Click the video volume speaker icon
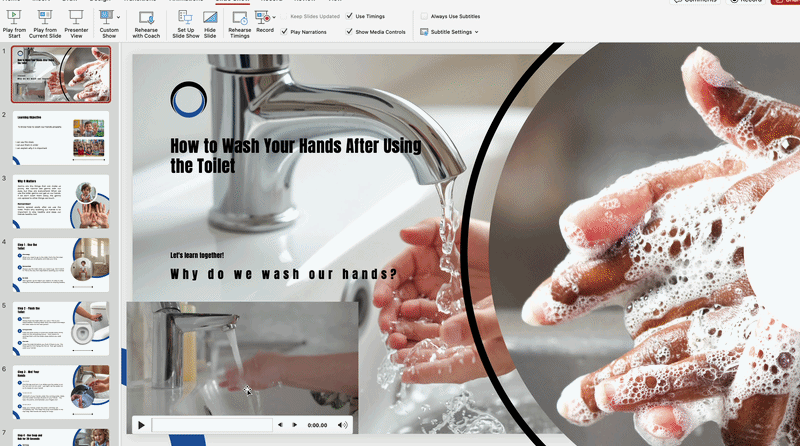Image resolution: width=800 pixels, height=446 pixels. click(x=342, y=425)
